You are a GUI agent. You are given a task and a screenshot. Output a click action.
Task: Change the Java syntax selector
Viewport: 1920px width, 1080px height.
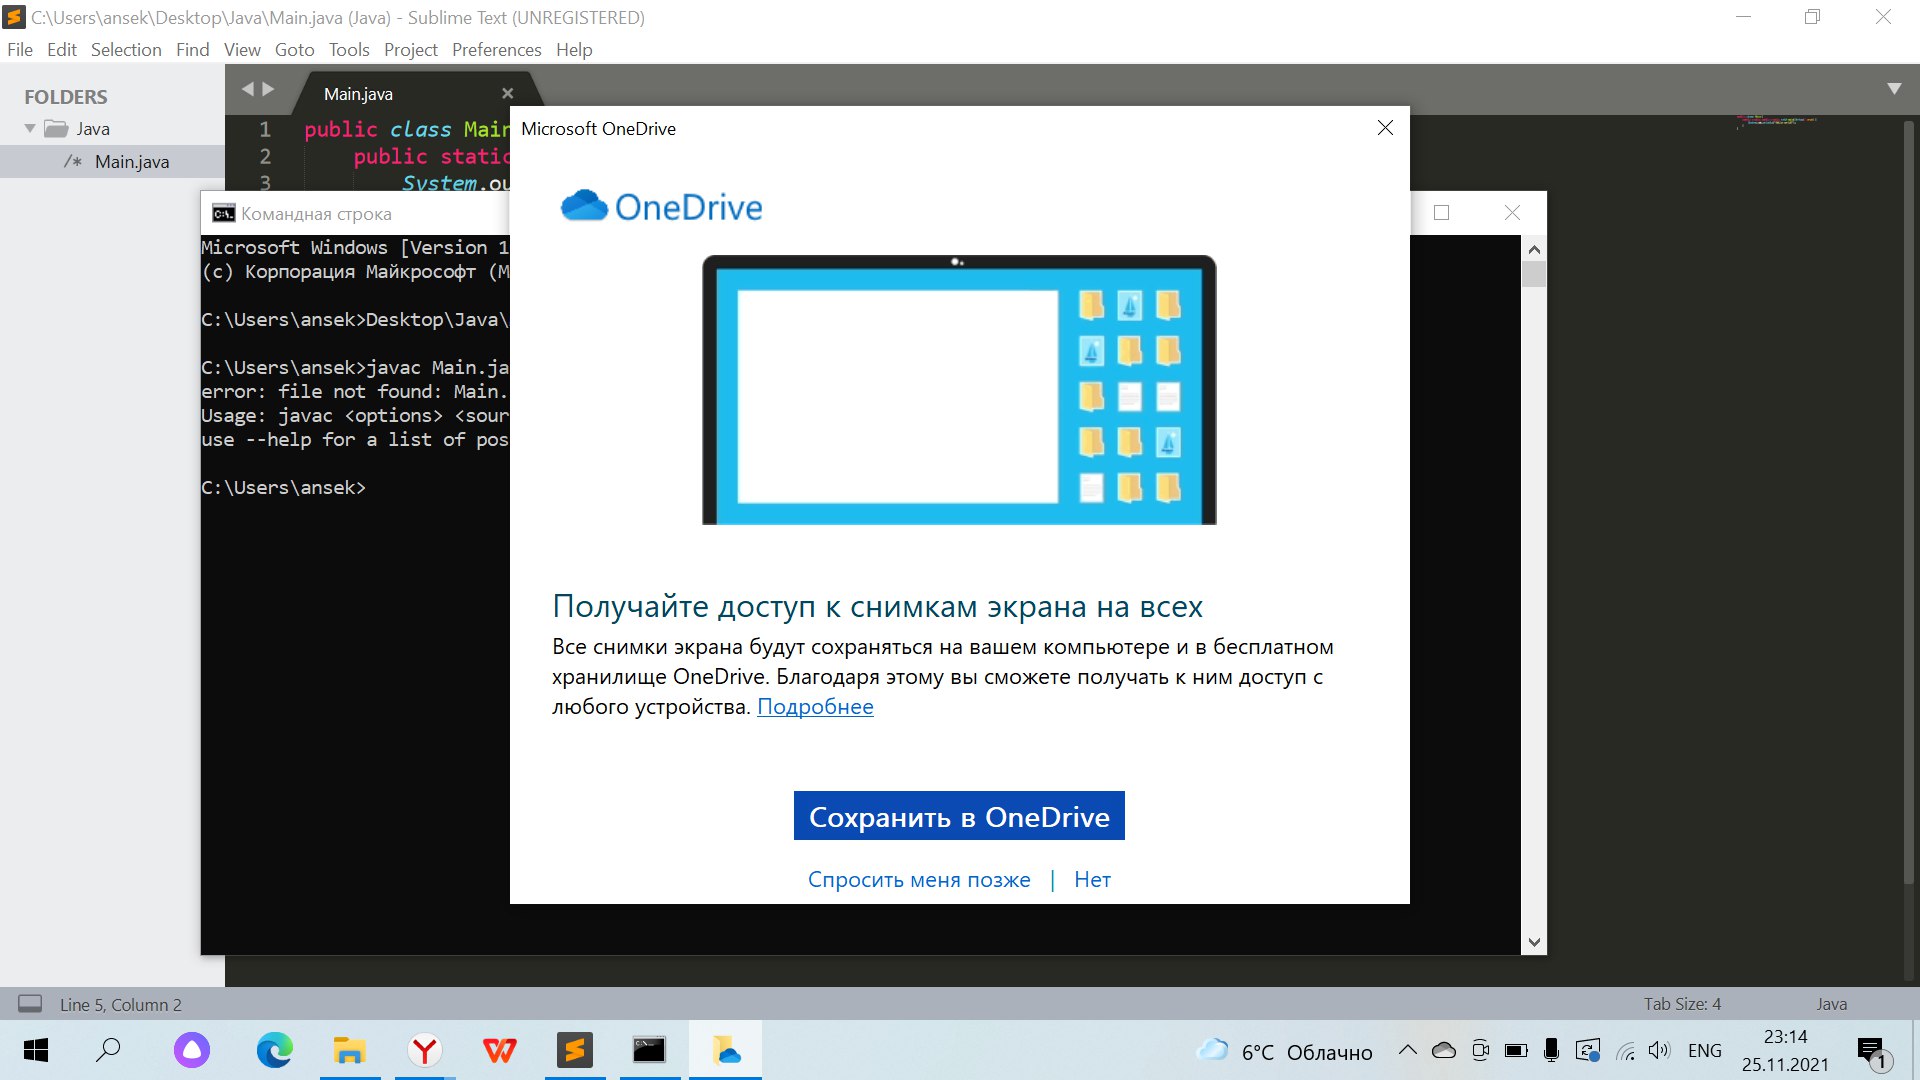tap(1832, 1003)
